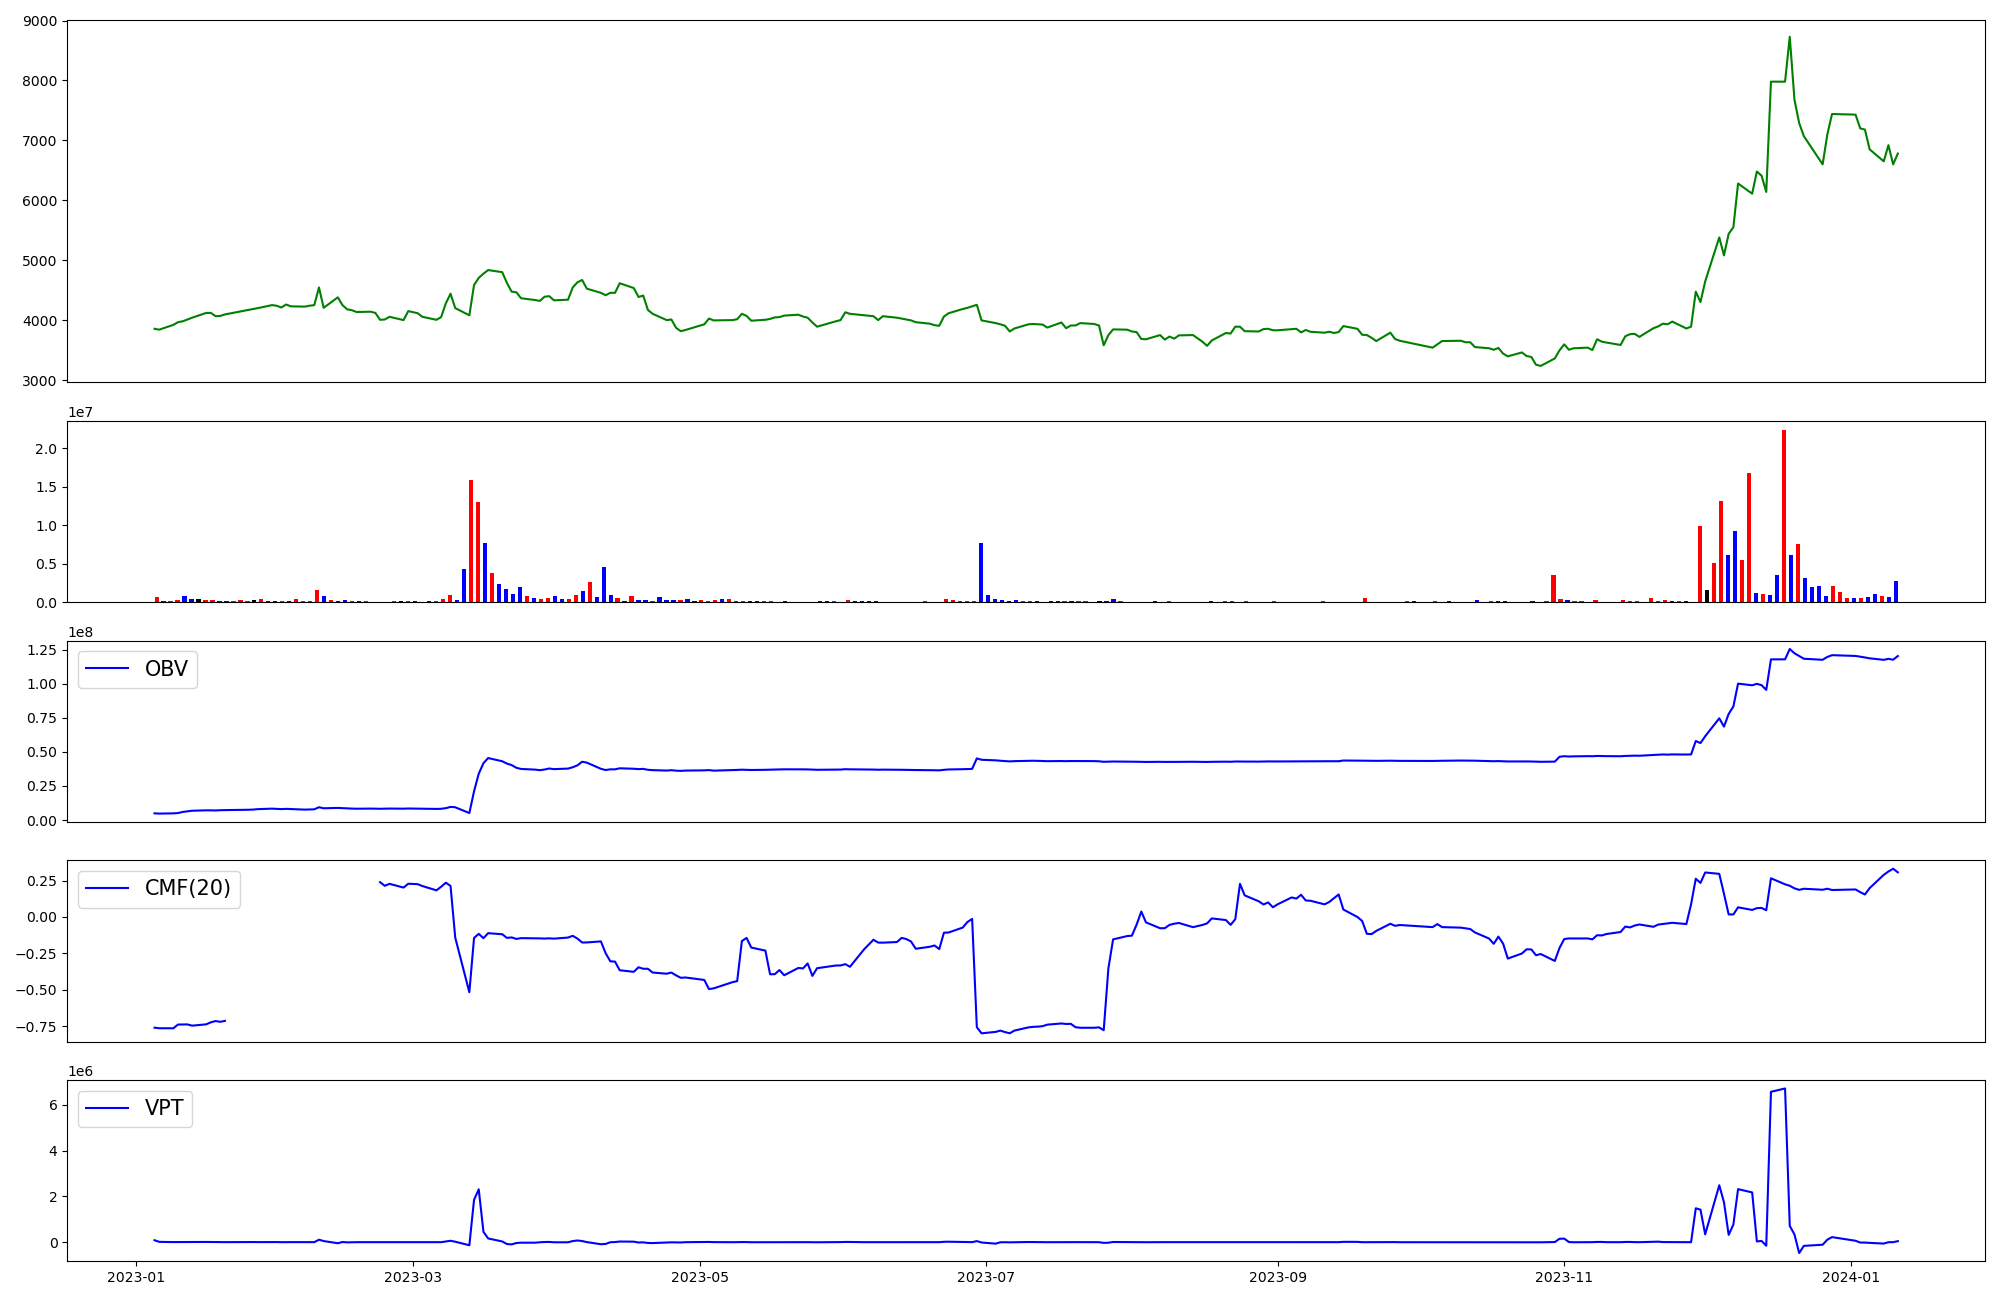
Task: Click the 2023-01 x-axis date label
Action: [136, 1277]
